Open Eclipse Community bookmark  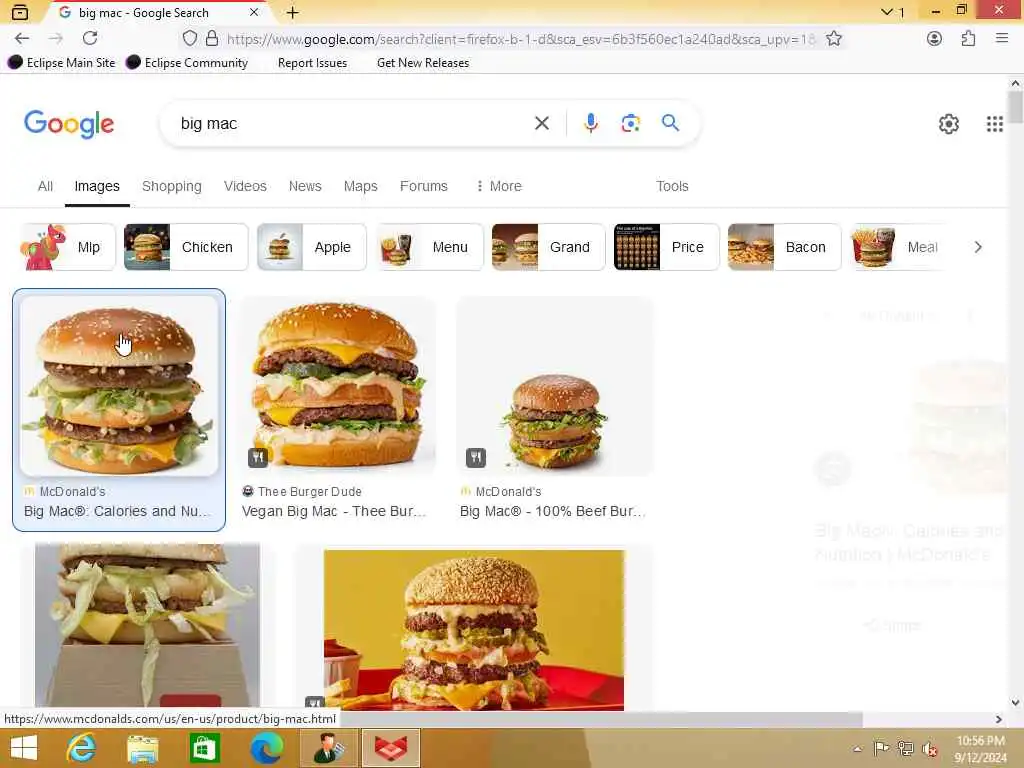coord(187,63)
